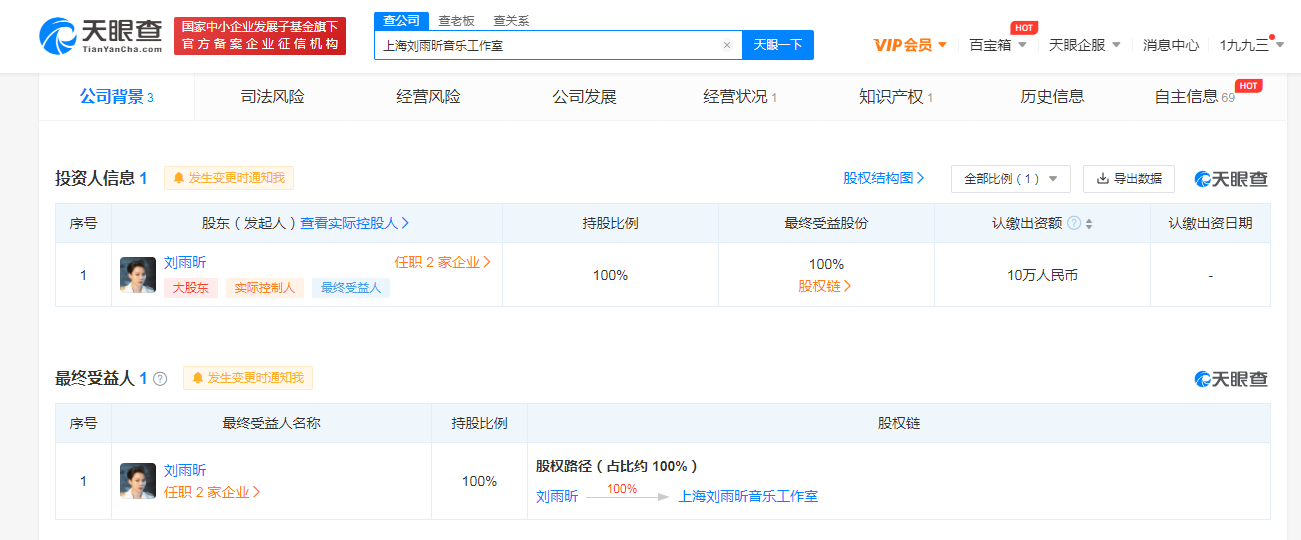This screenshot has height=540, width=1301.
Task: Open the 股权链 link under 最终受益股份
Action: click(826, 286)
